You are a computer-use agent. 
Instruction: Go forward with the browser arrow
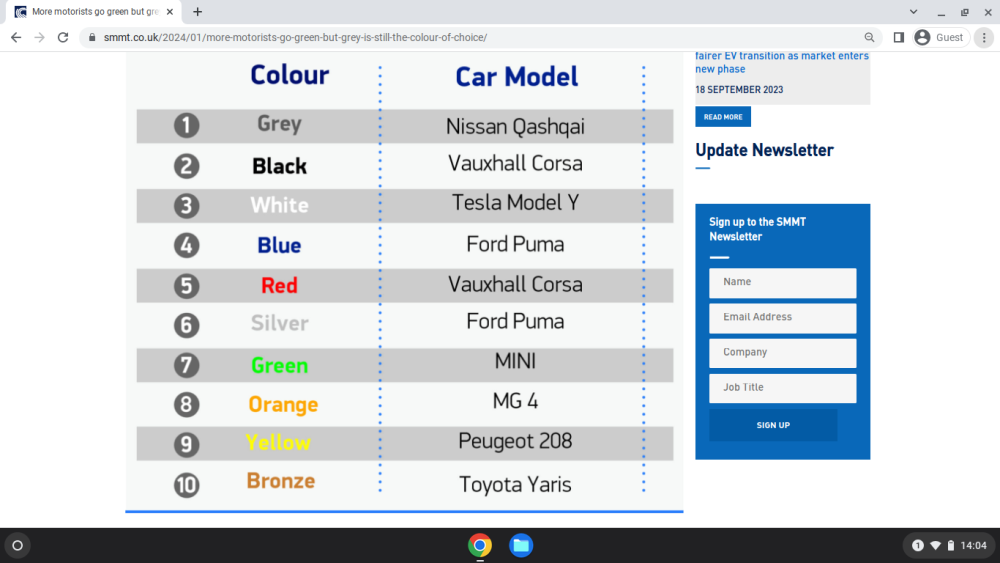40,38
